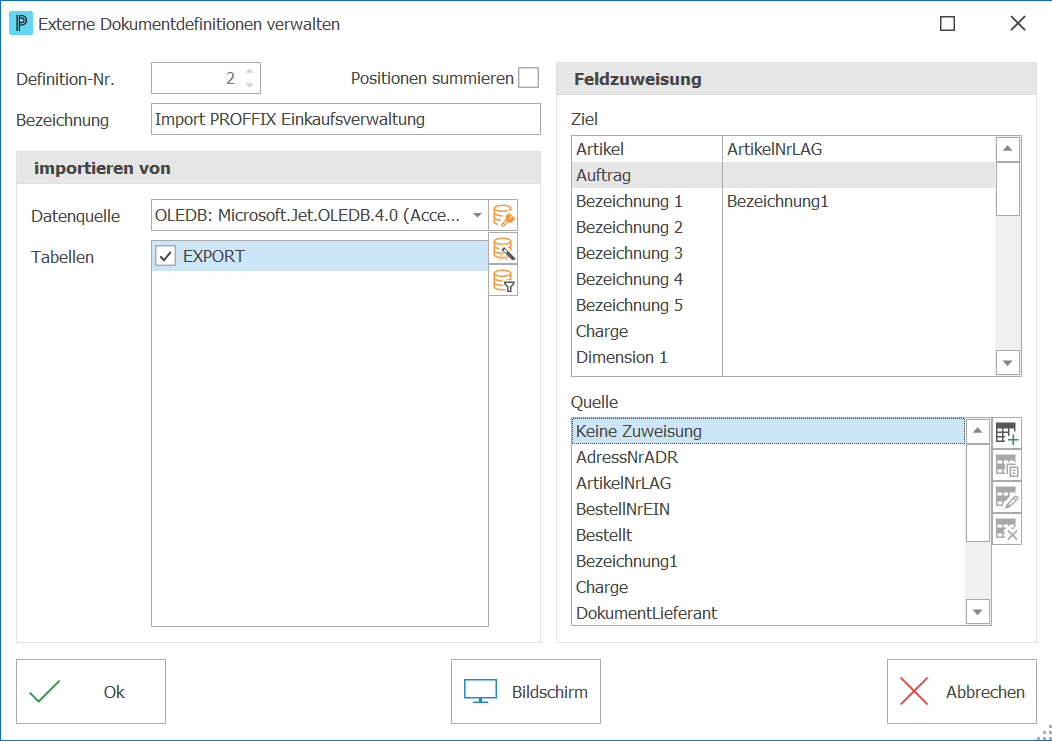The height and width of the screenshot is (741, 1052).
Task: Select DokumentLieferant in Quelle list
Action: (x=768, y=613)
